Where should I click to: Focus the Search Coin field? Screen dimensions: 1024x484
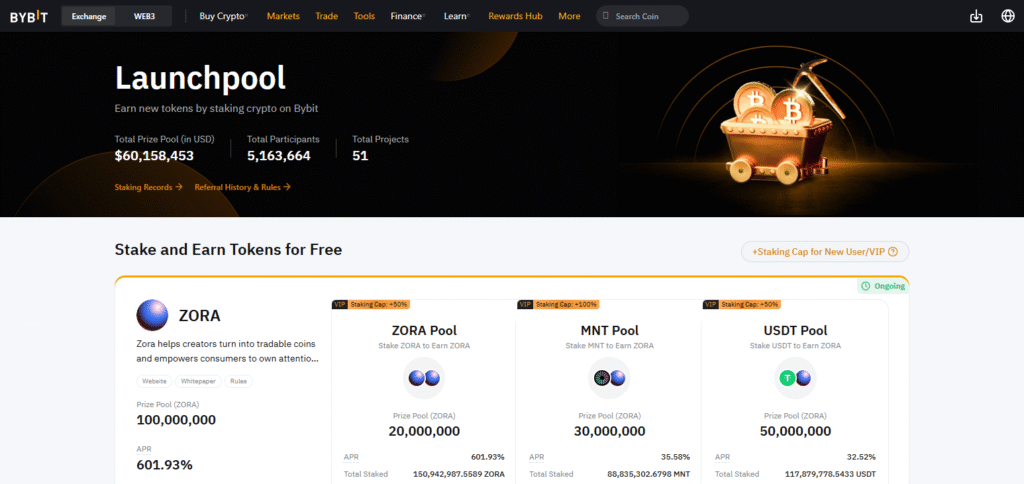coord(642,16)
